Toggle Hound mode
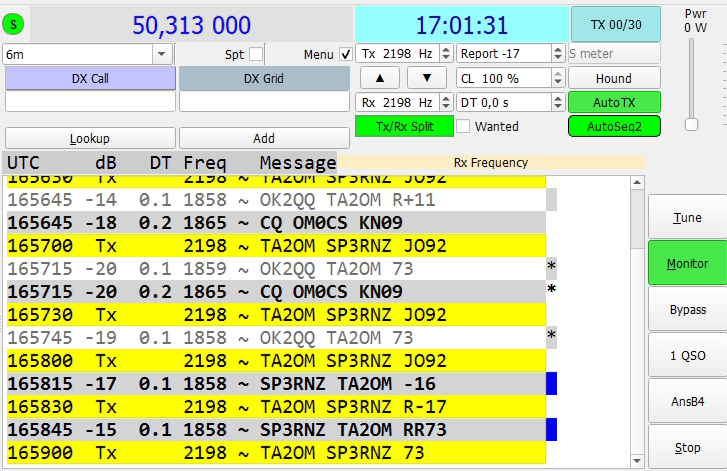This screenshot has height=471, width=727. [x=614, y=78]
